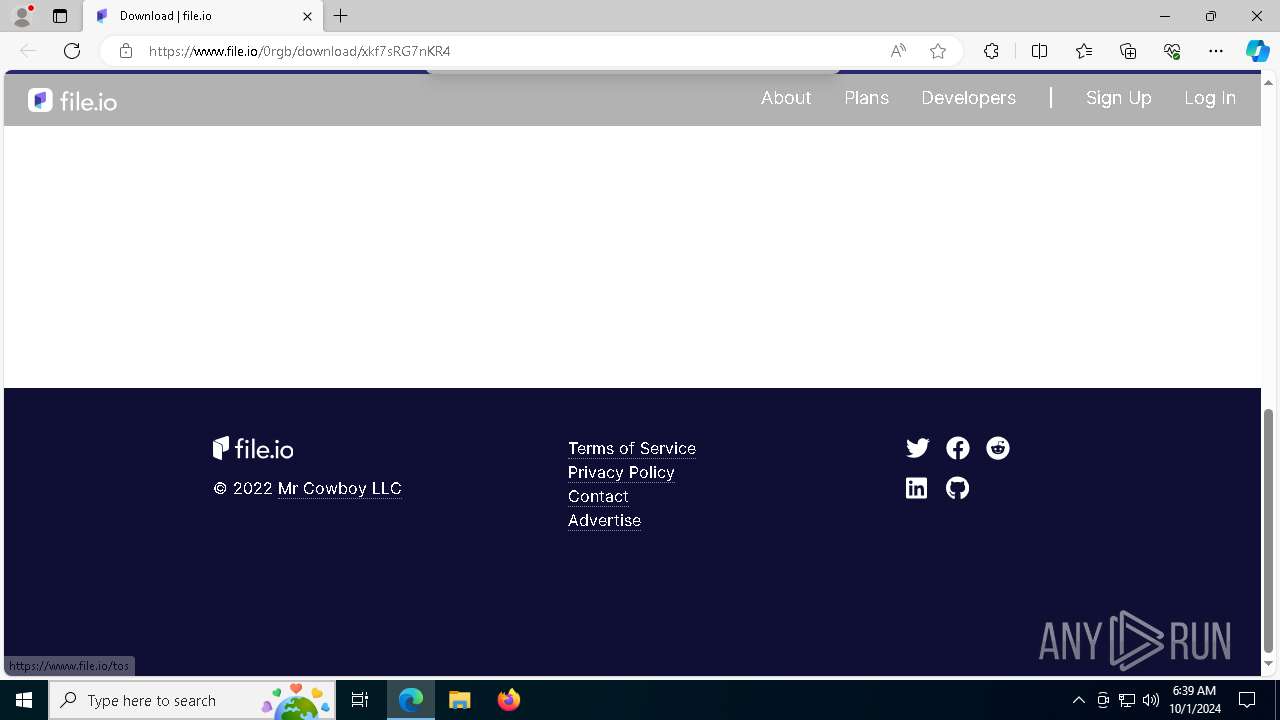Screen dimensions: 1280x720
Task: Click the scrollbar up arrow
Action: (x=1269, y=82)
